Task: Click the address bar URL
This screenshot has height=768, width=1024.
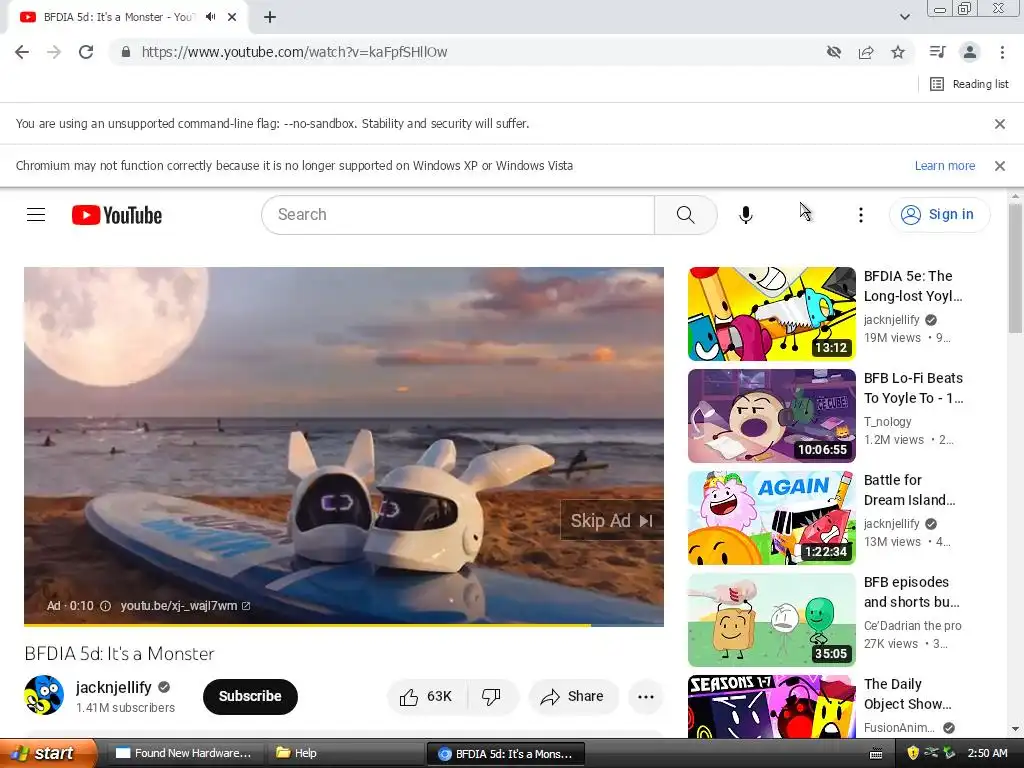Action: point(295,52)
